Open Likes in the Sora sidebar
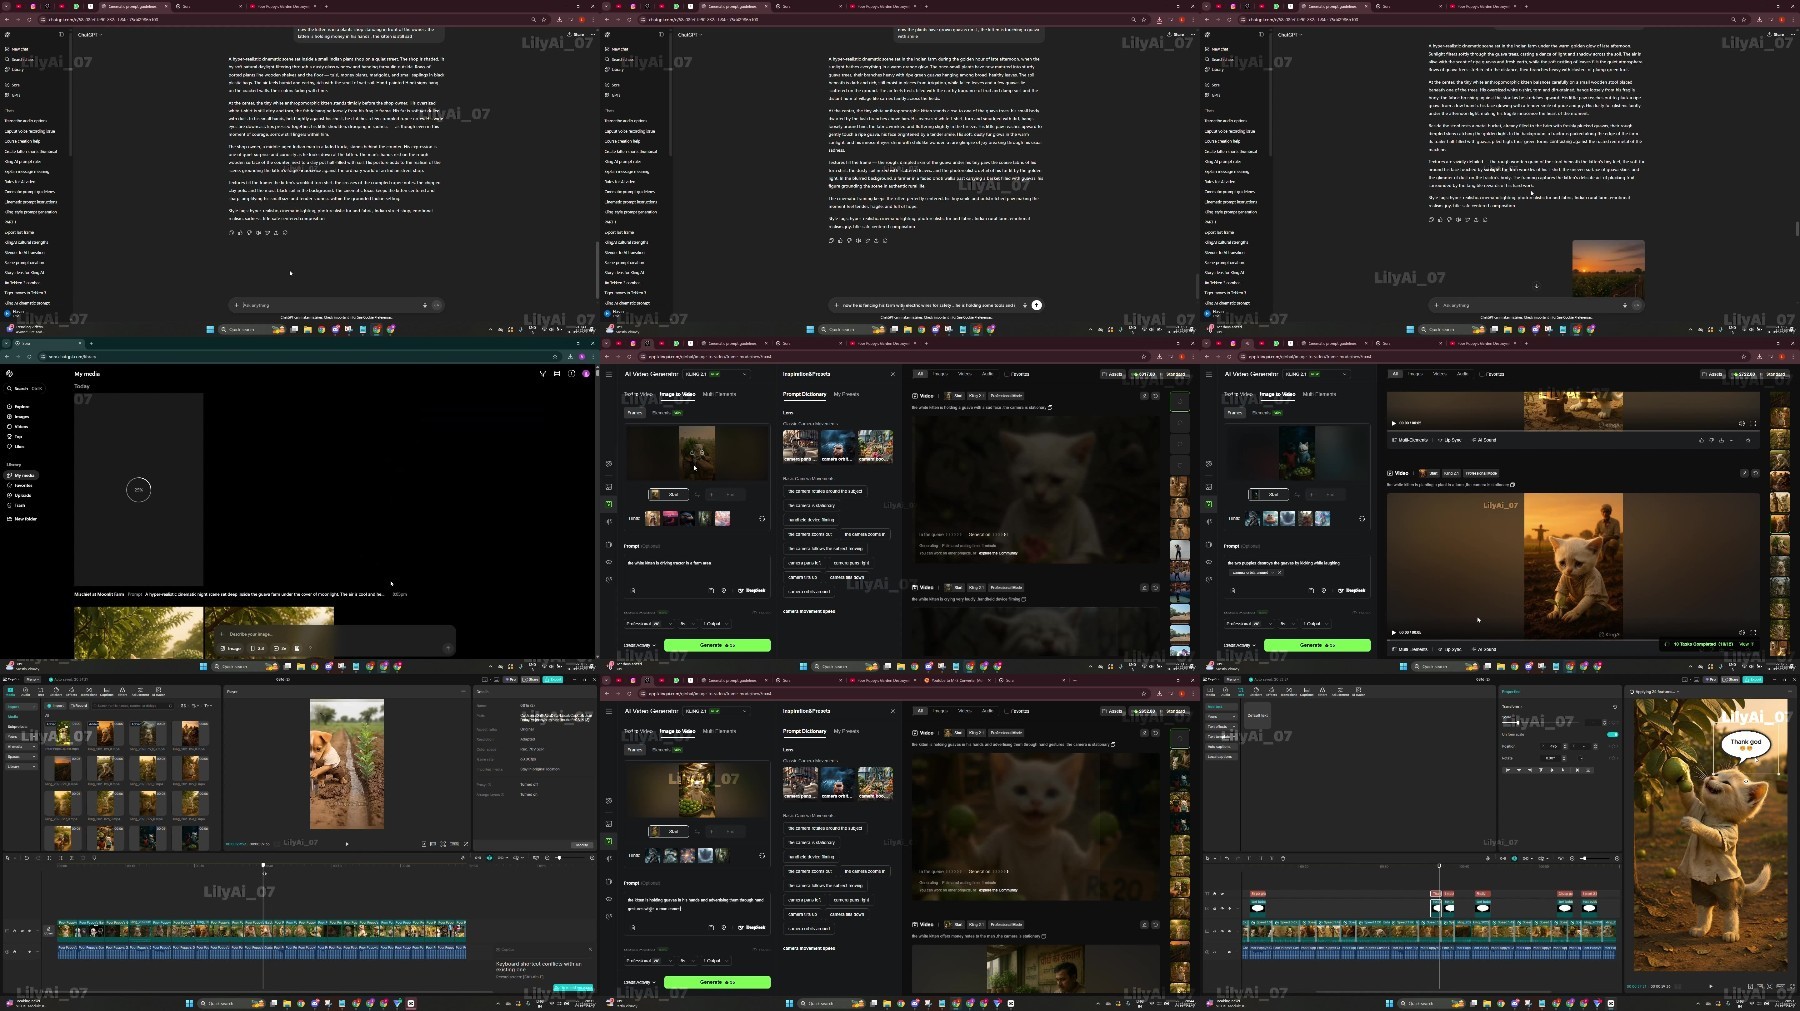The image size is (1800, 1011). tap(17, 446)
